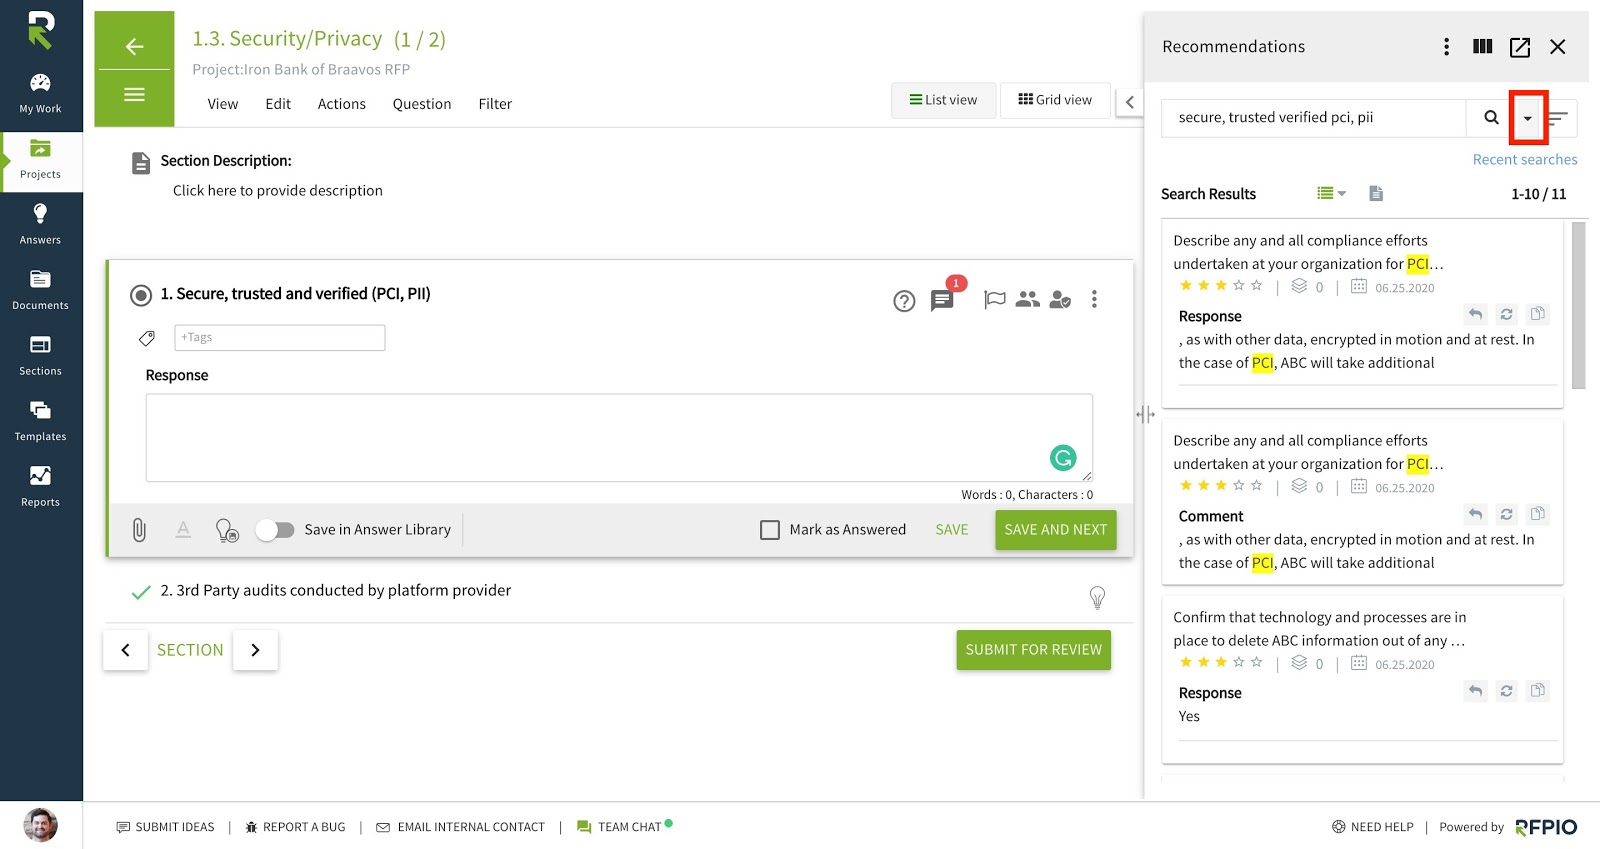1600x849 pixels.
Task: Open Documents in the sidebar
Action: 40,291
